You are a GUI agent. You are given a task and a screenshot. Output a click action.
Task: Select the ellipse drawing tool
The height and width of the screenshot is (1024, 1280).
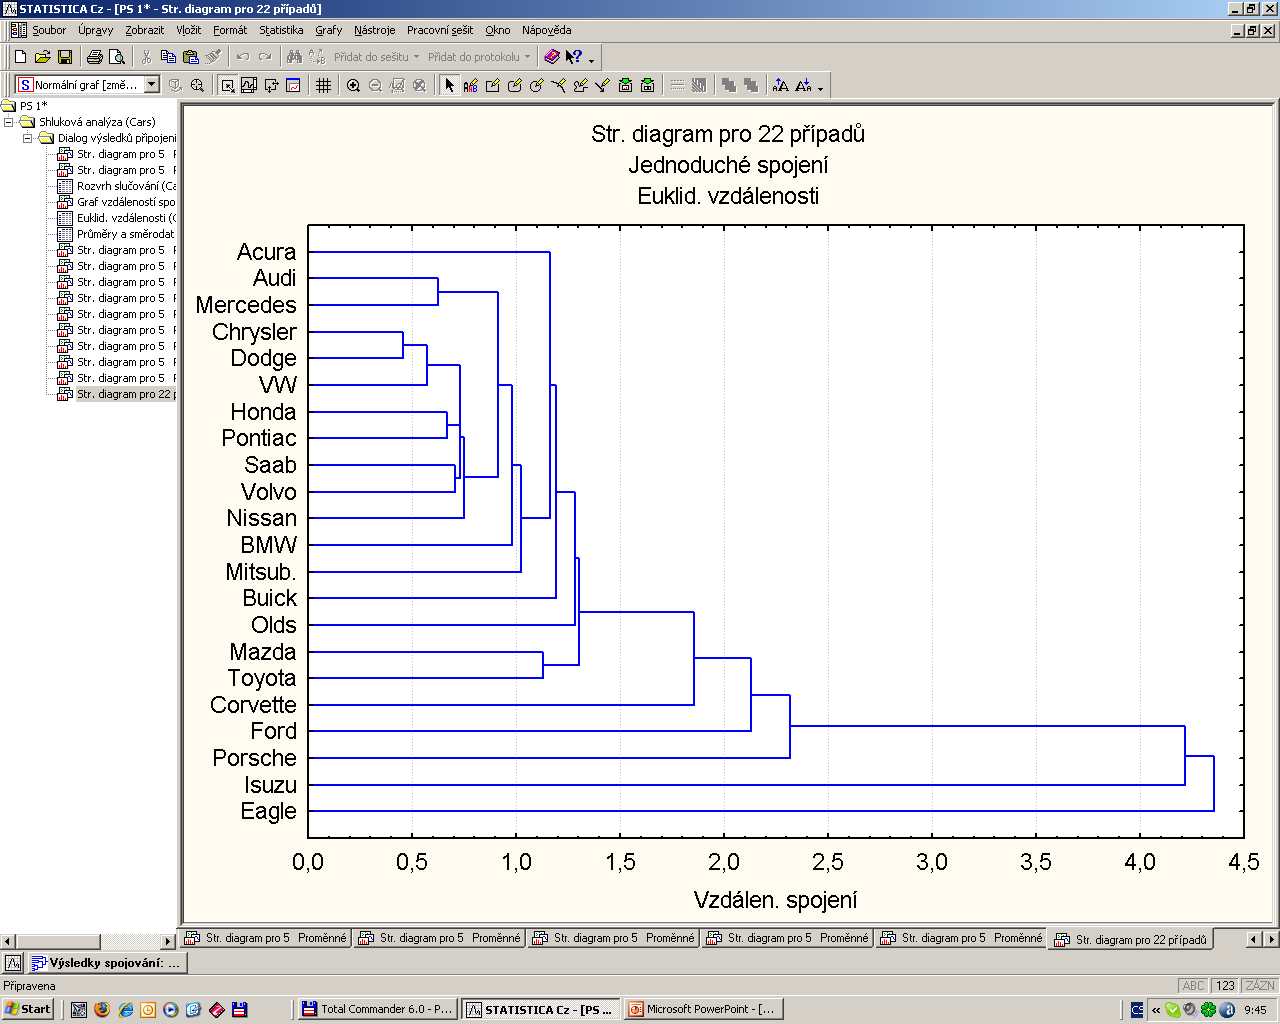click(x=537, y=85)
